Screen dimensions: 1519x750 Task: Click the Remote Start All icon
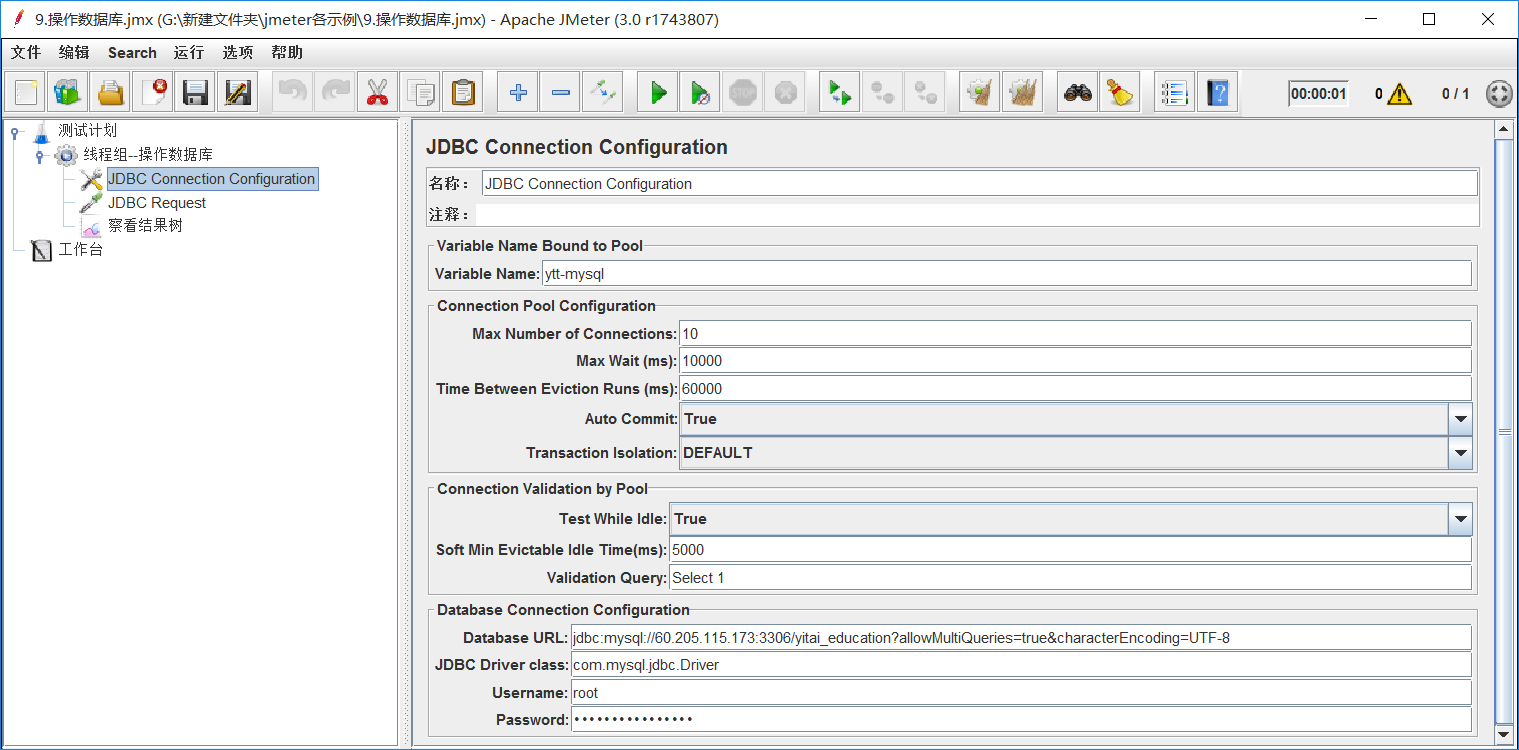(840, 93)
